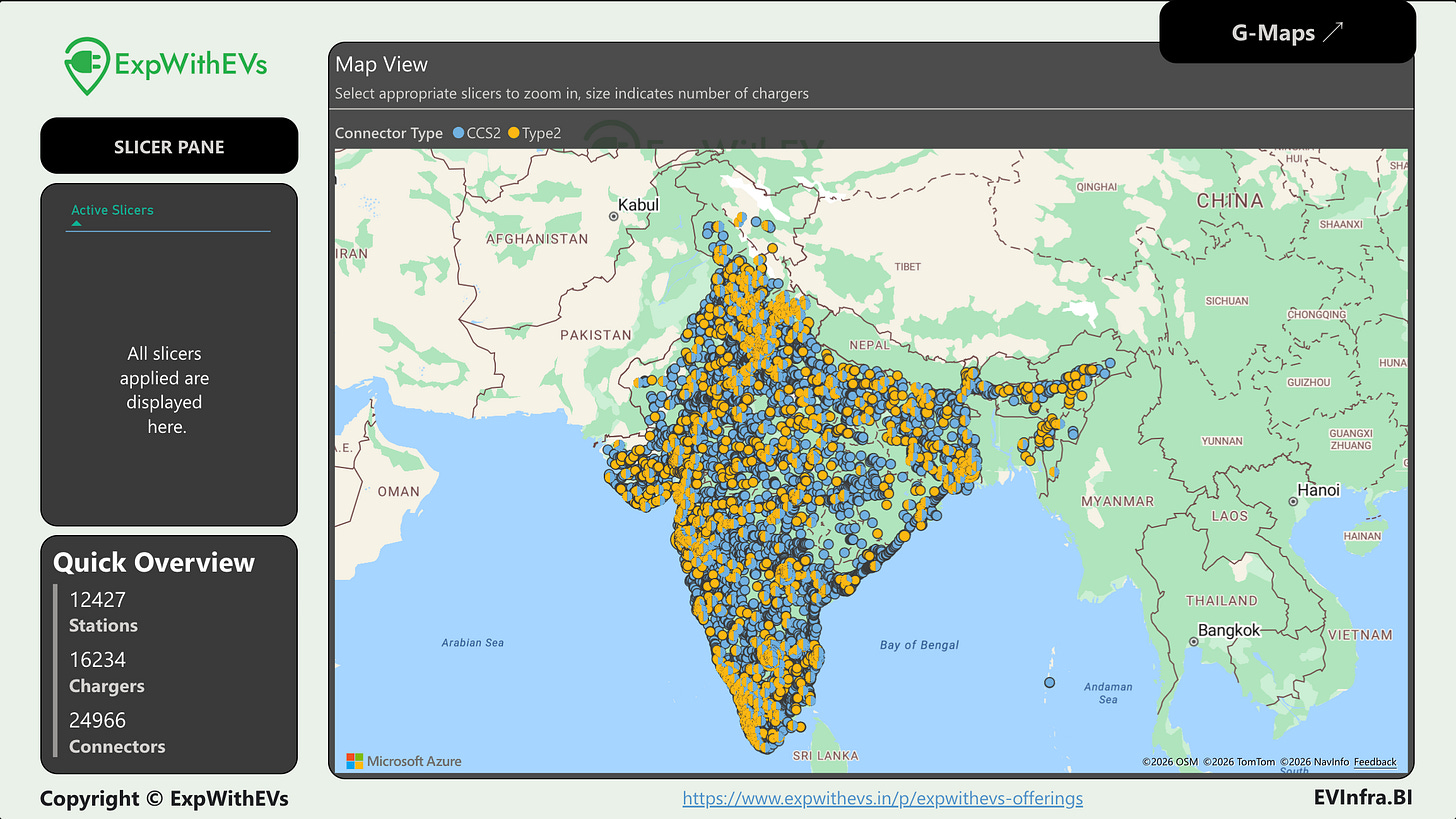Click the Chargers count 16234
This screenshot has height=819, width=1456.
click(x=97, y=660)
